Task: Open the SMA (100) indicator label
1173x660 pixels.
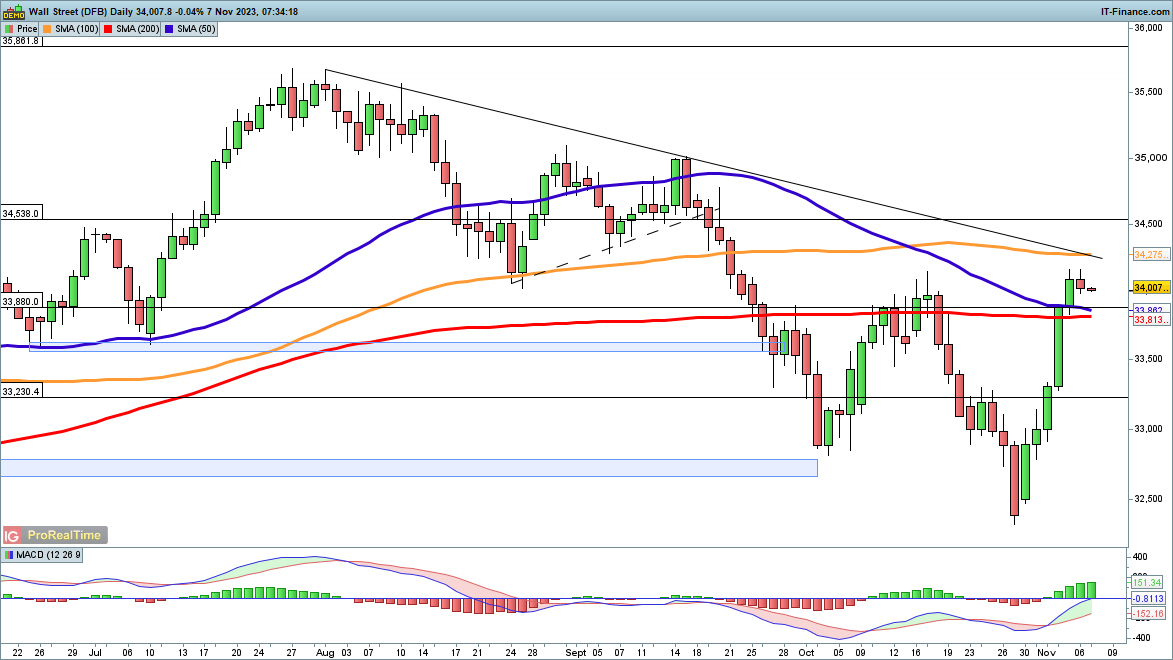Action: click(x=80, y=29)
